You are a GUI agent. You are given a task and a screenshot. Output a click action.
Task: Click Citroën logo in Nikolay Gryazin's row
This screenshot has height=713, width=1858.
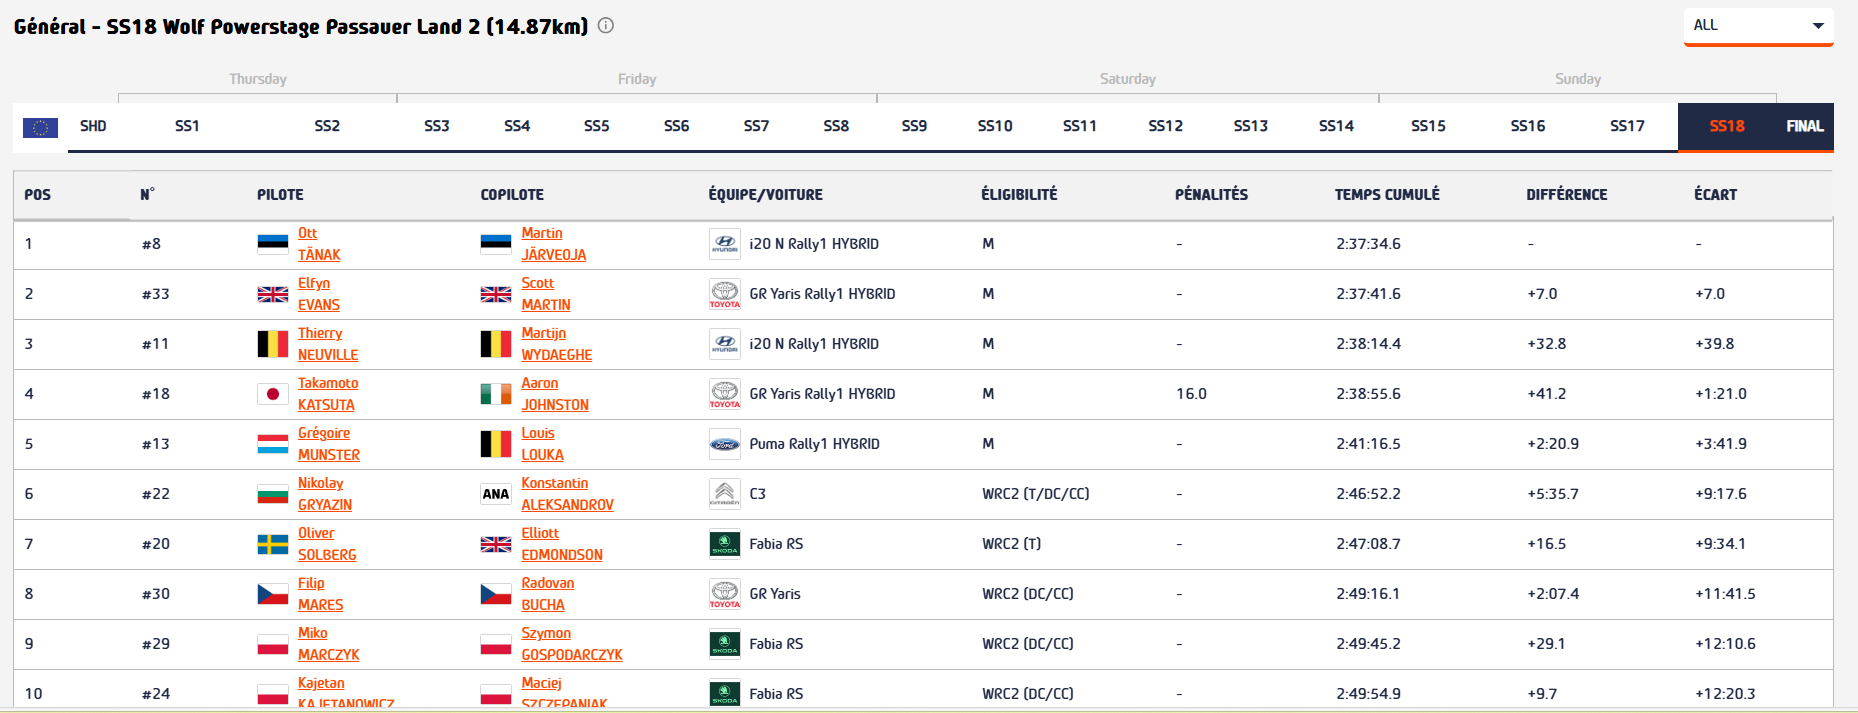pos(724,494)
